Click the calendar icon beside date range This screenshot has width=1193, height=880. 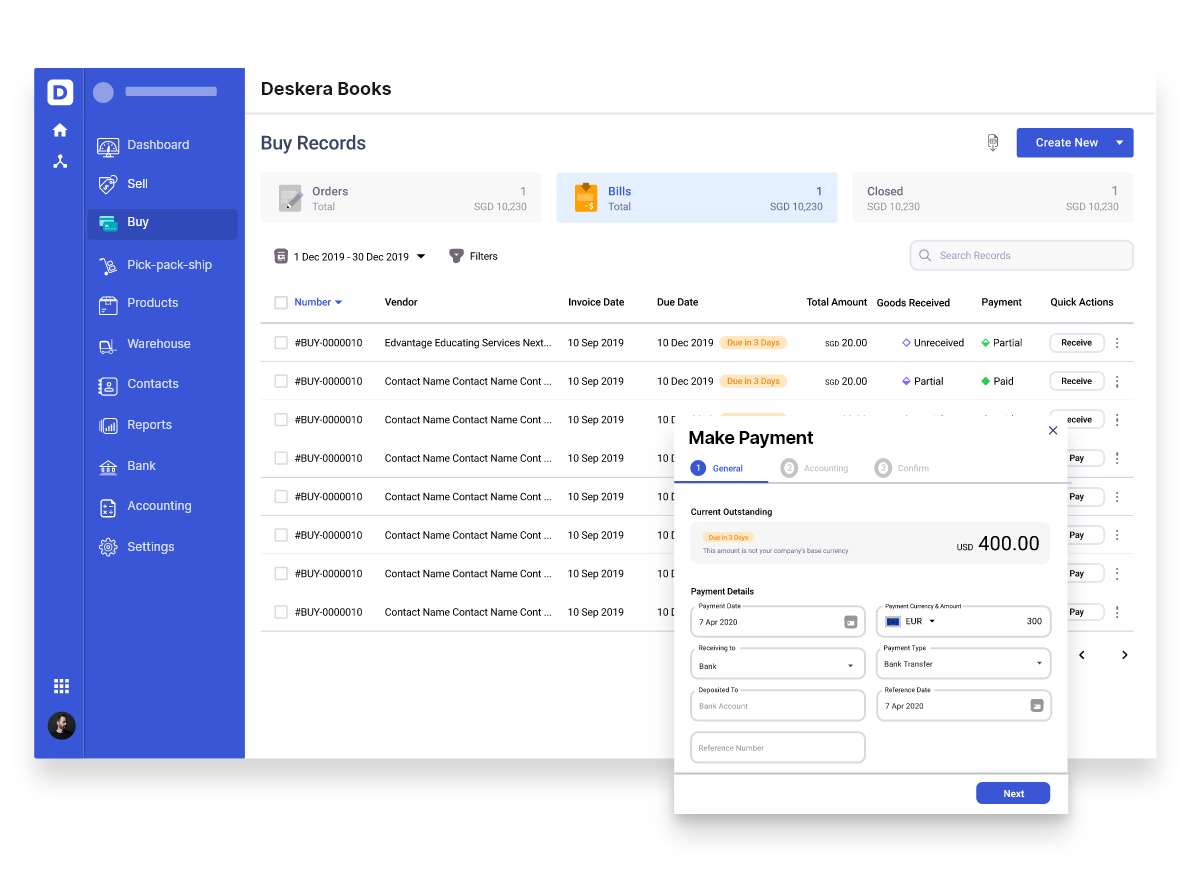pos(281,256)
